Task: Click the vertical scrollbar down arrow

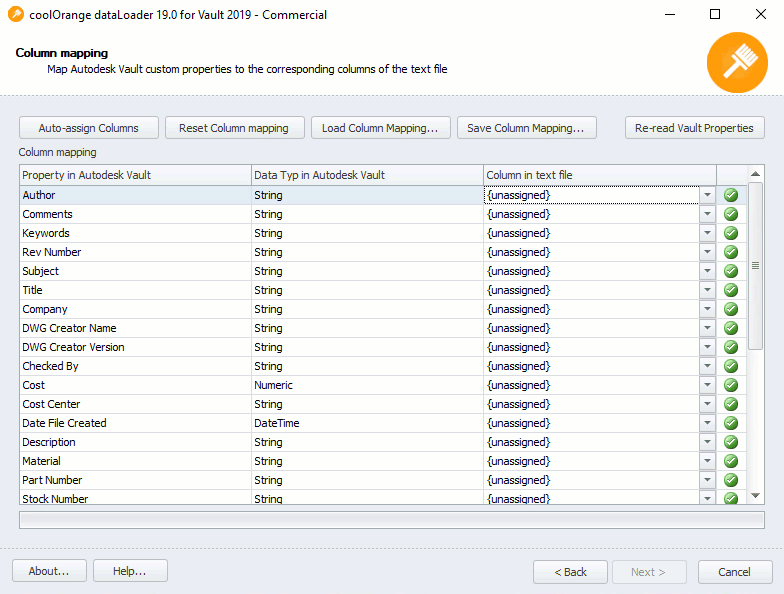Action: 756,497
